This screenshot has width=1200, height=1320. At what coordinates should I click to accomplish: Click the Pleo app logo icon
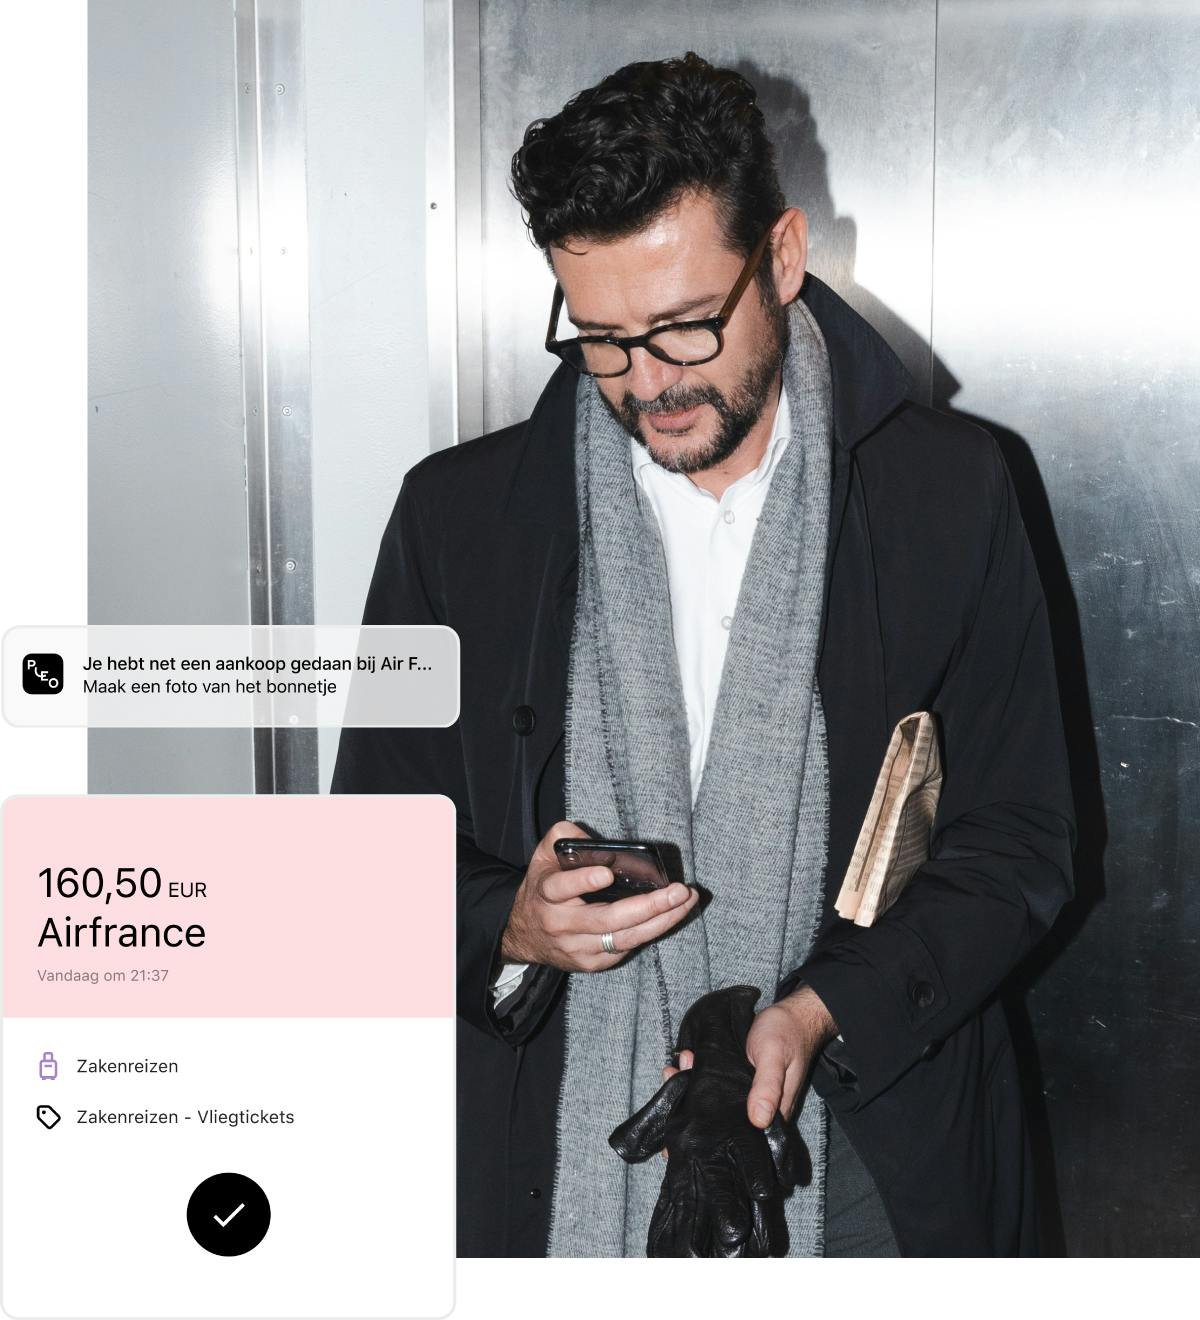(x=43, y=674)
